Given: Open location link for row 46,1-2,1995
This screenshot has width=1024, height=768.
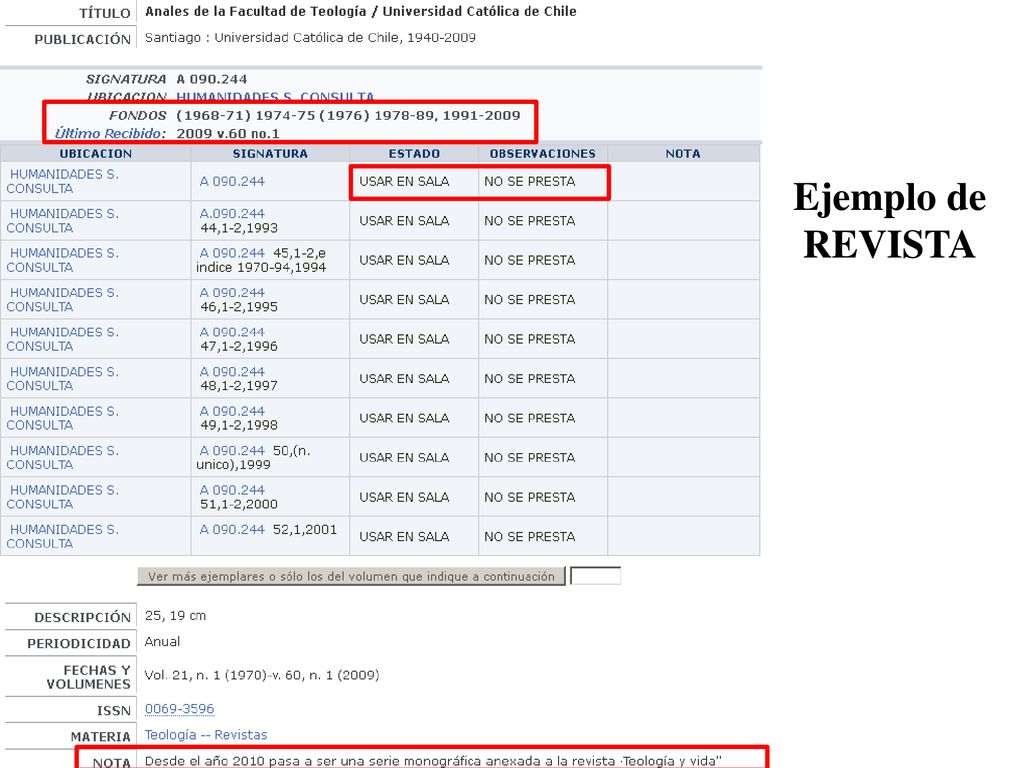Looking at the screenshot, I should point(63,300).
